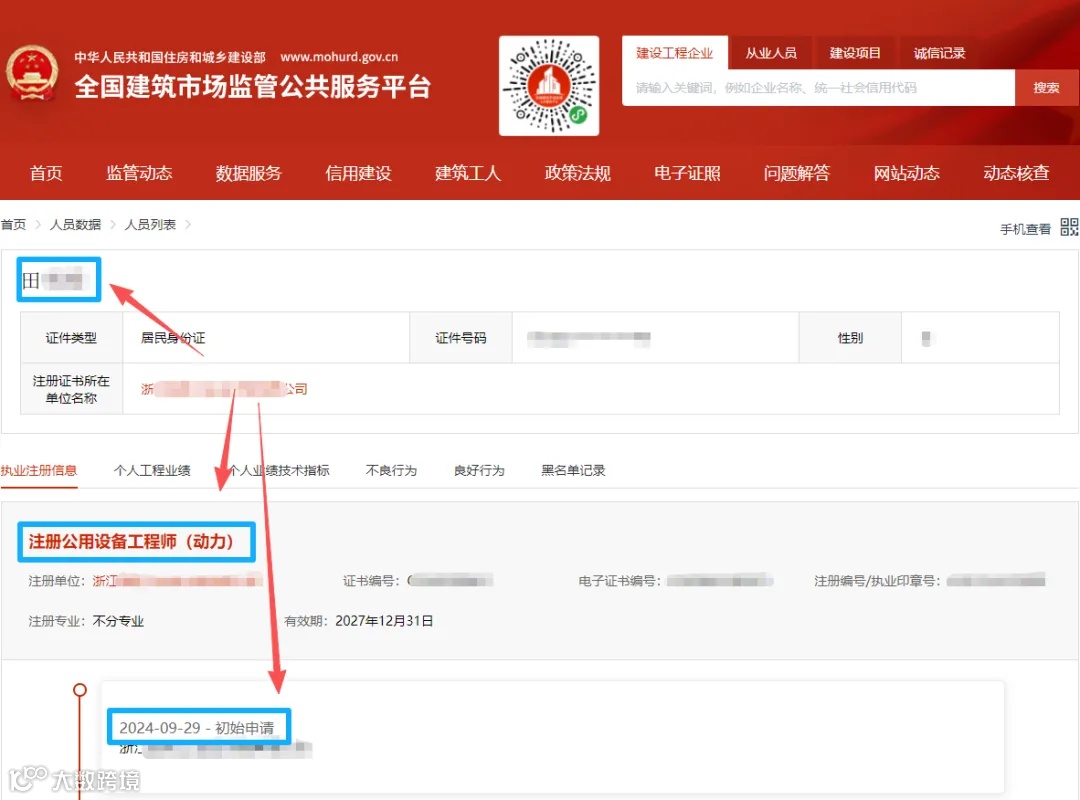Click 人员列表 breadcrumb link

click(150, 225)
